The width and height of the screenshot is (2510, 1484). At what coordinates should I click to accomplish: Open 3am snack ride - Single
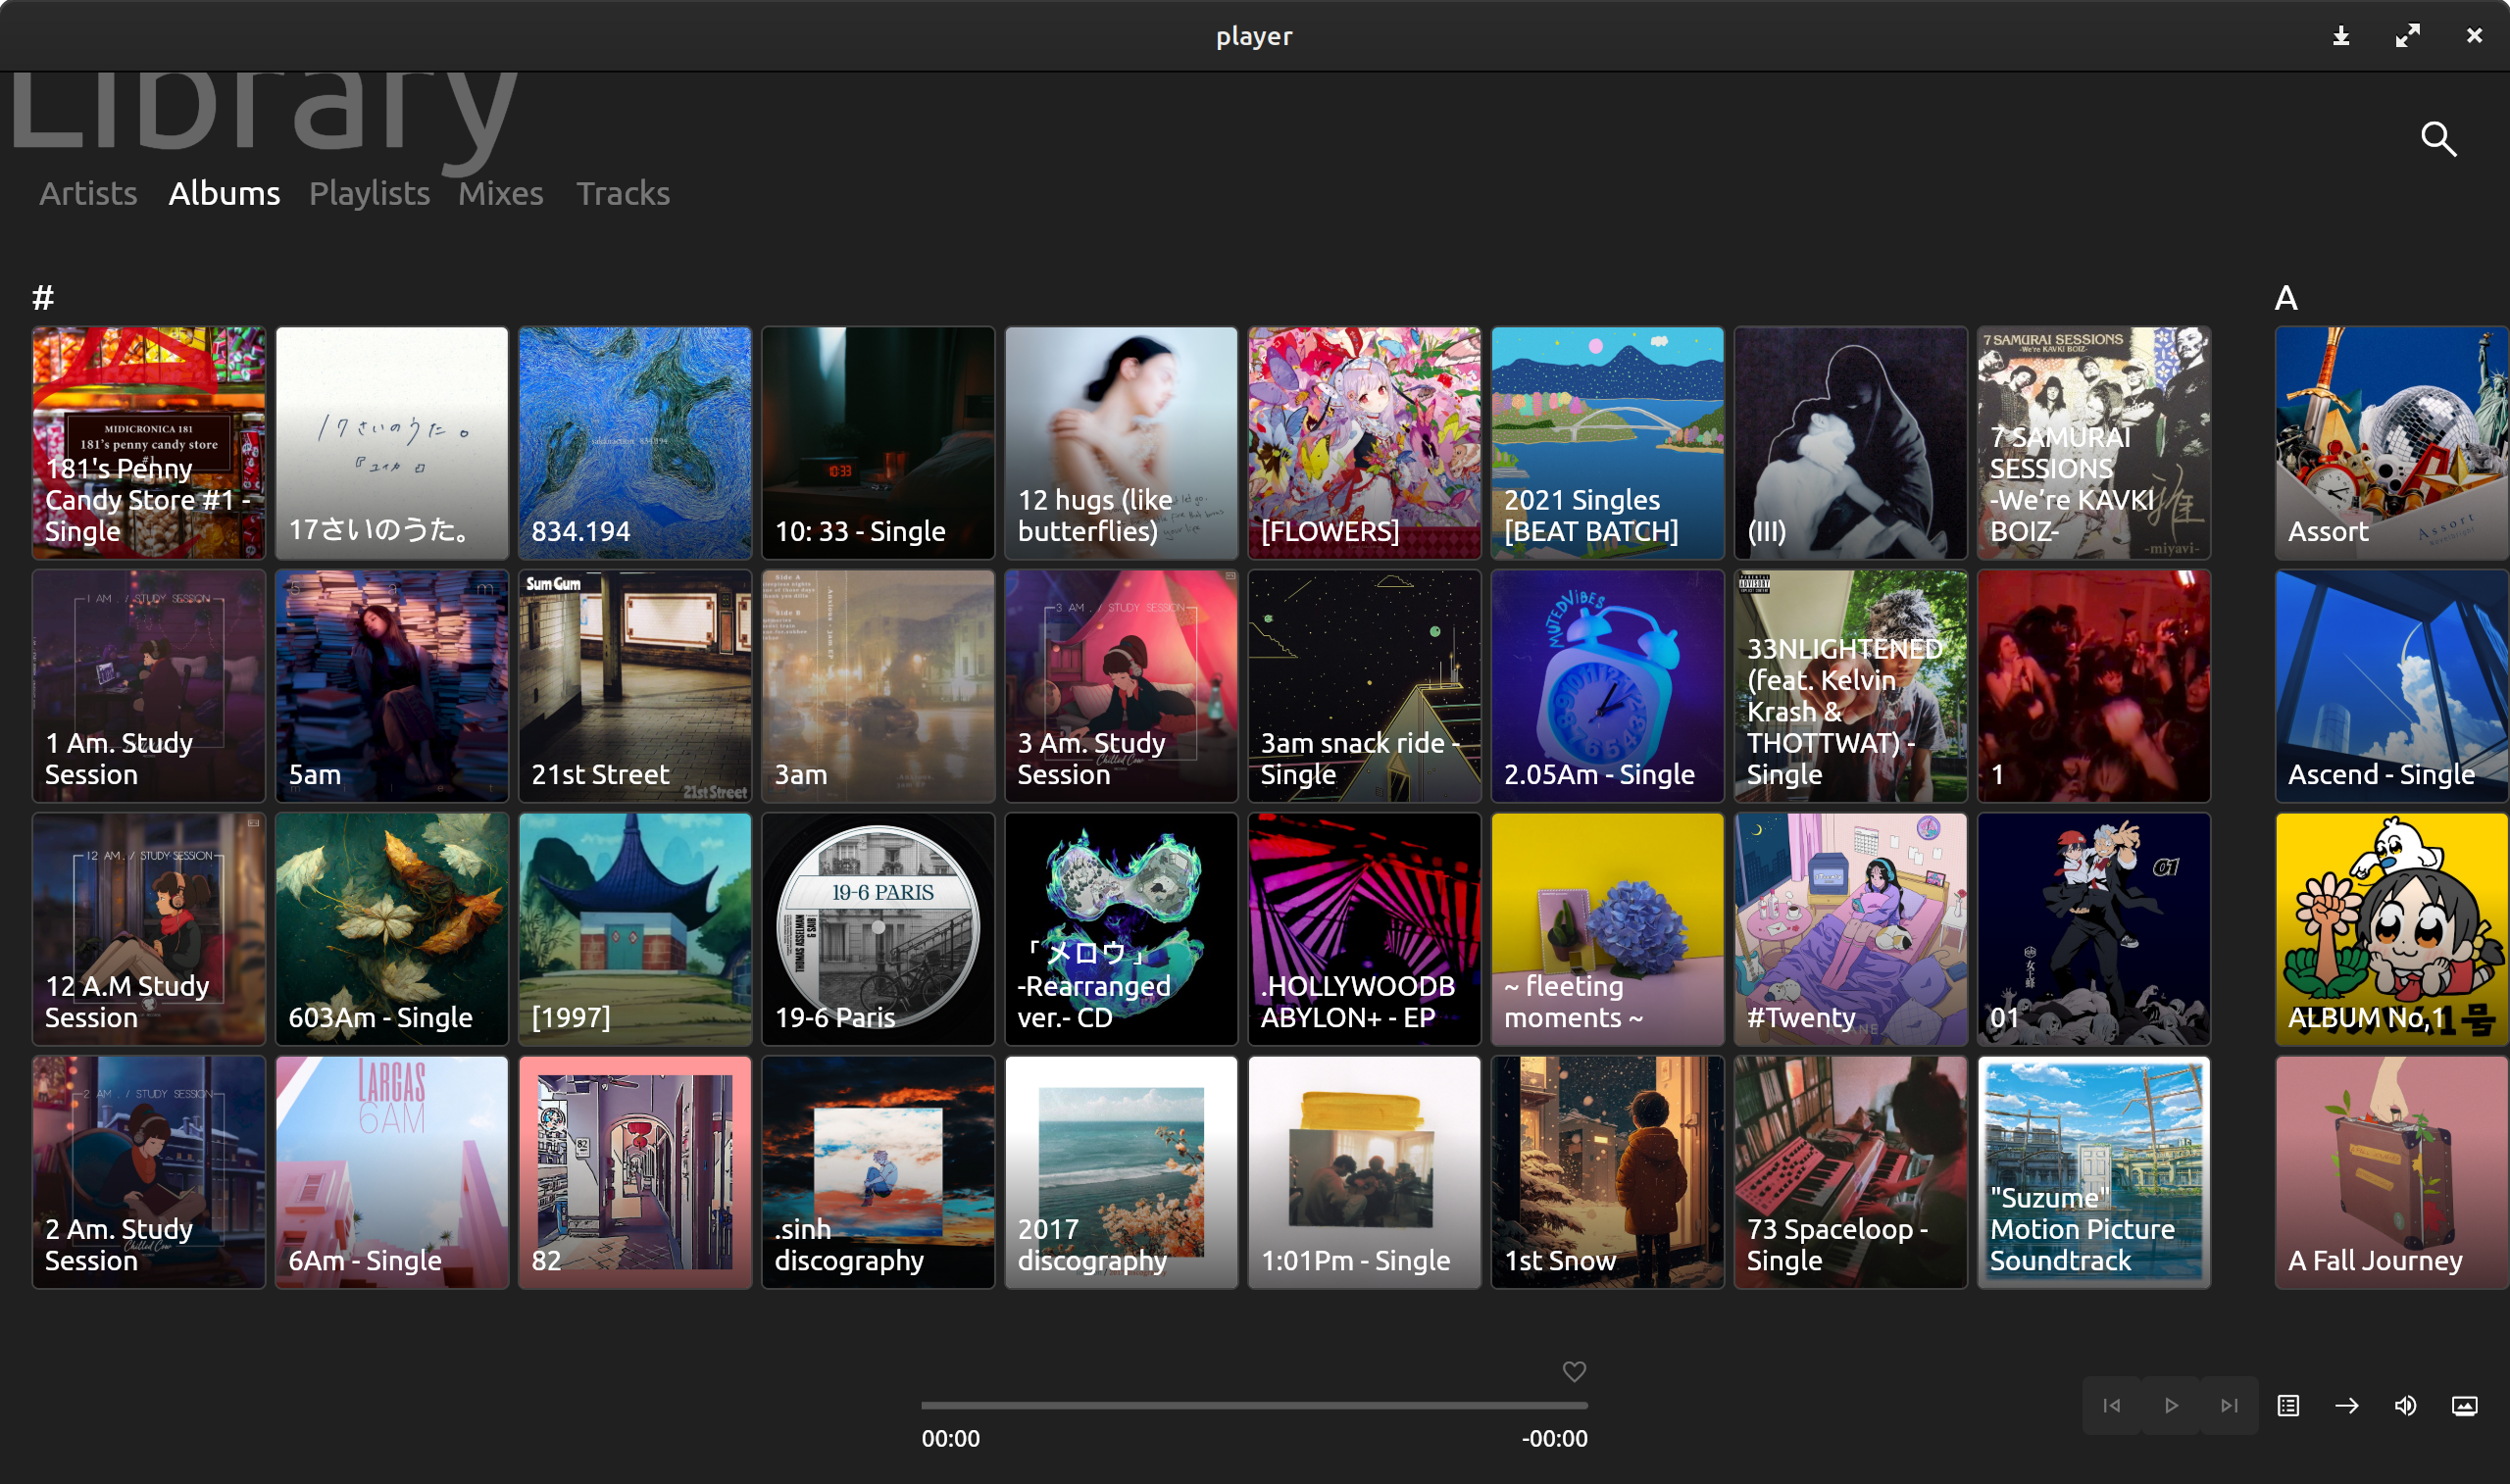(1364, 686)
